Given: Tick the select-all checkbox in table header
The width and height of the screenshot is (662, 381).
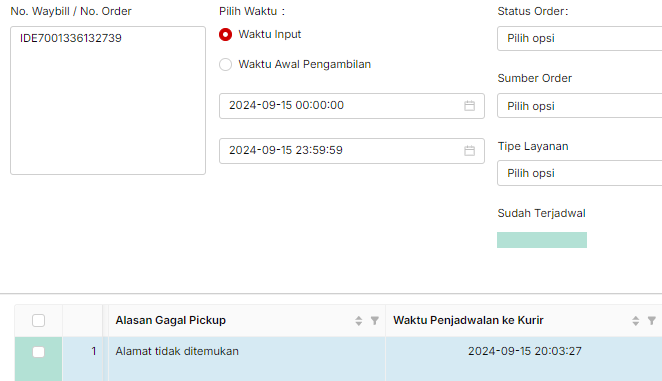Looking at the screenshot, I should point(38,321).
